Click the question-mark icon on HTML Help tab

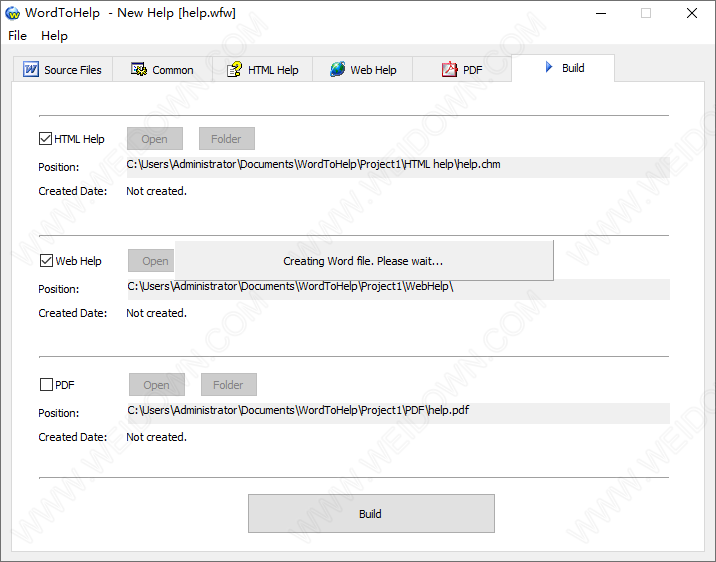(234, 69)
